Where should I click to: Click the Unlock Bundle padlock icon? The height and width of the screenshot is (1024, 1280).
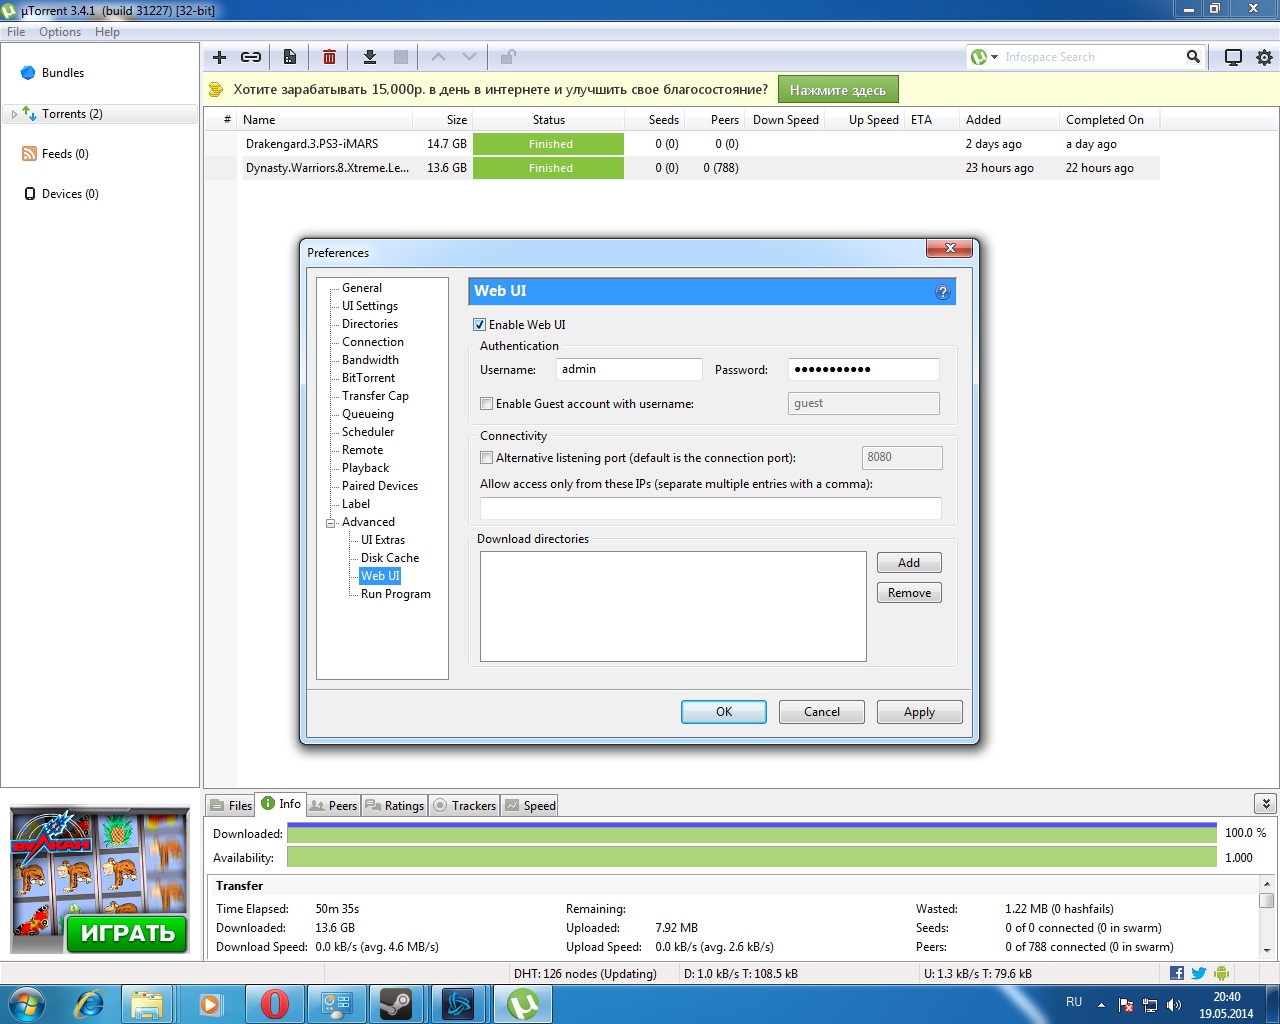point(508,57)
